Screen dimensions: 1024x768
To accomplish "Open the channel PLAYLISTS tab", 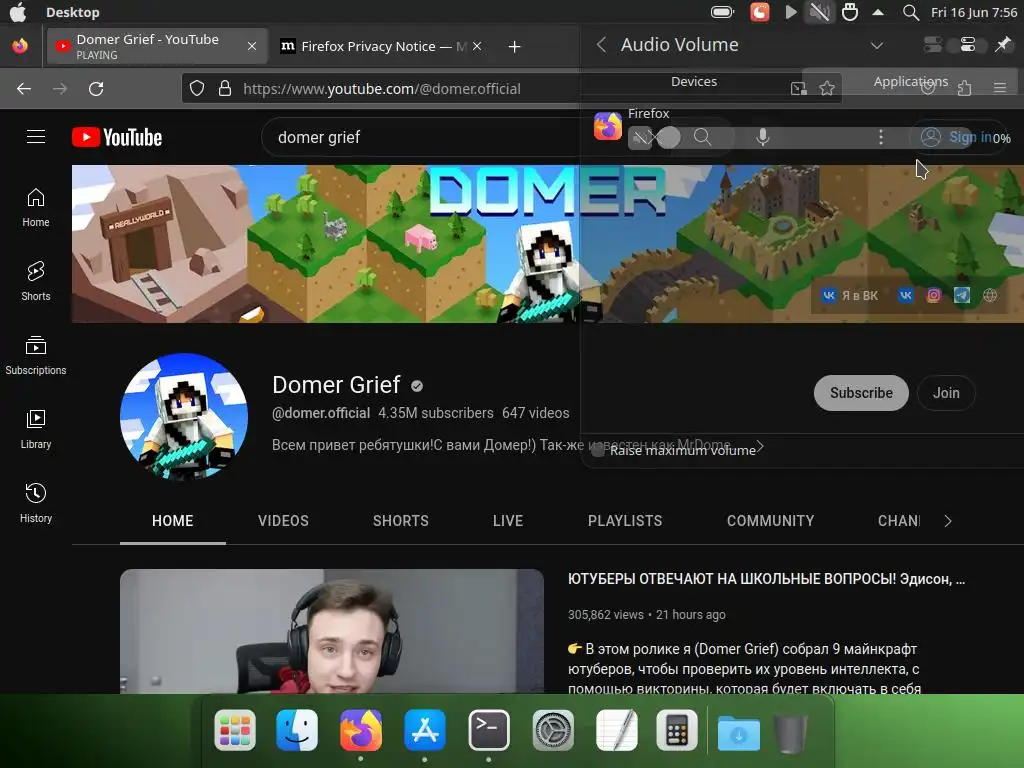I will coord(625,521).
